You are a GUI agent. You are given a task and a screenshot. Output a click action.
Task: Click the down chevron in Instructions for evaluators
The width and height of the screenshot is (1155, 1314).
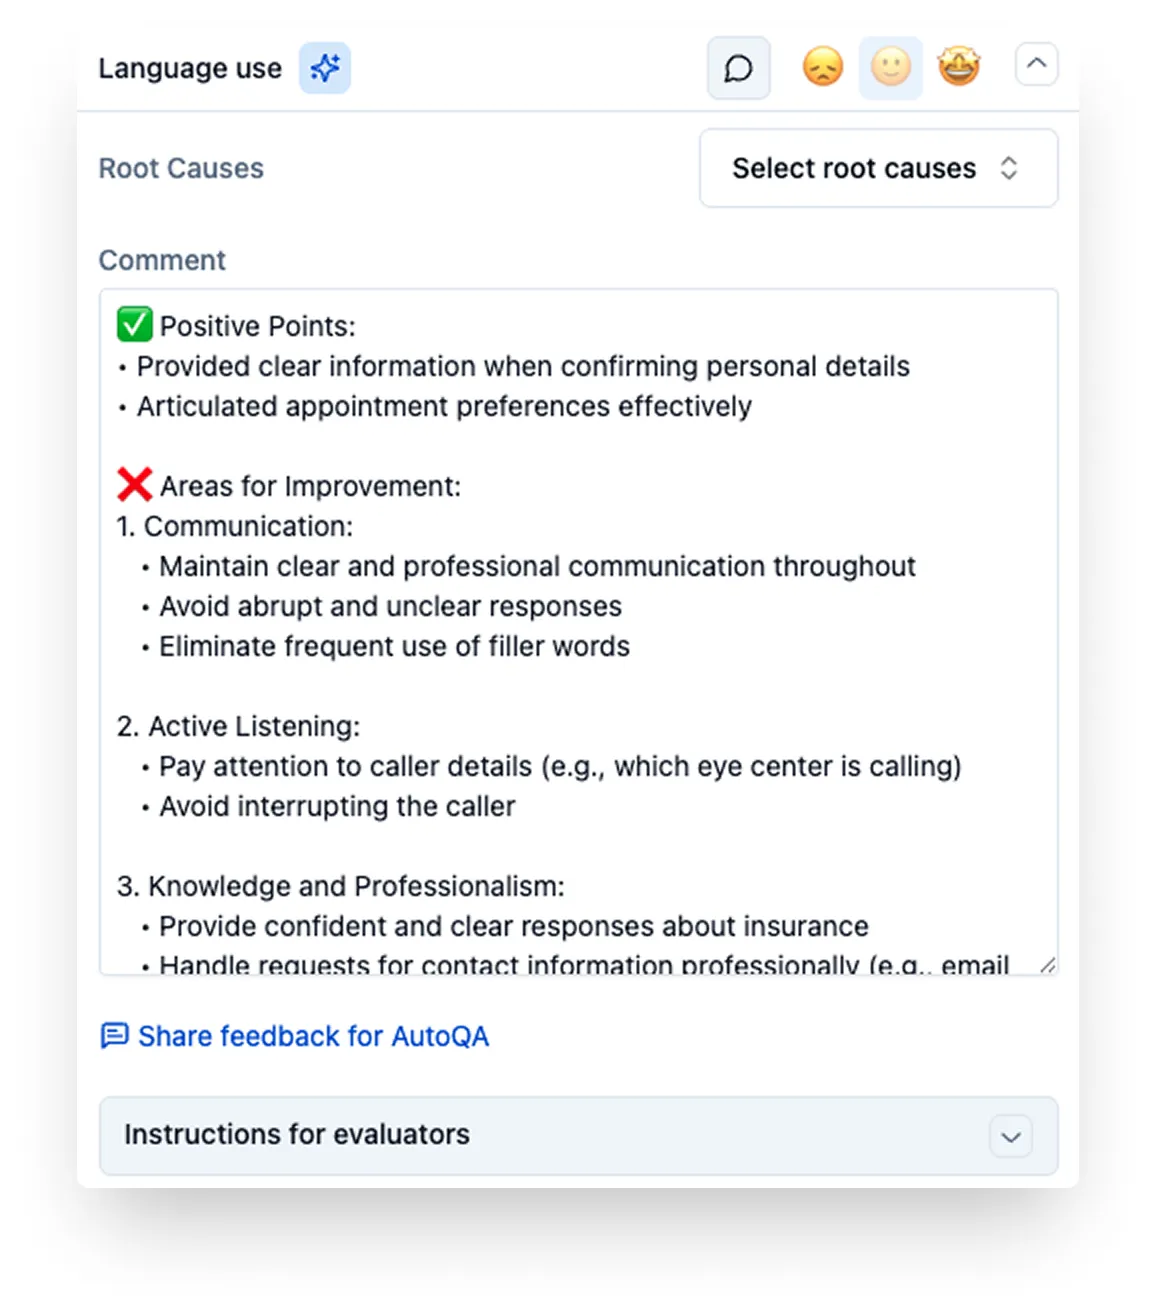point(1011,1137)
